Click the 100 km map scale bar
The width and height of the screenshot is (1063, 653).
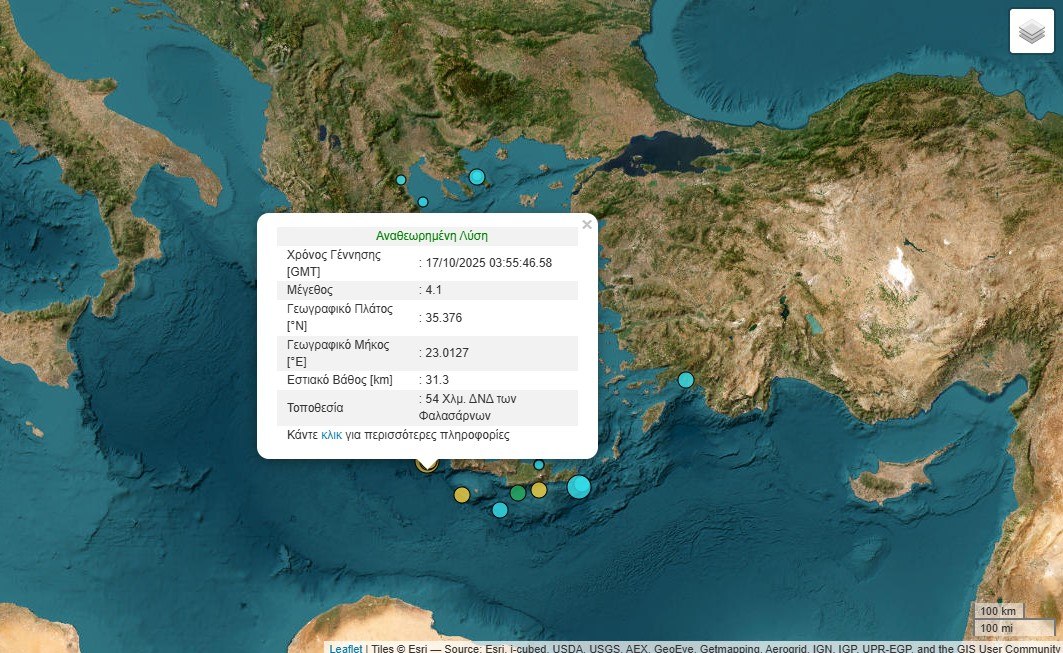(x=999, y=611)
